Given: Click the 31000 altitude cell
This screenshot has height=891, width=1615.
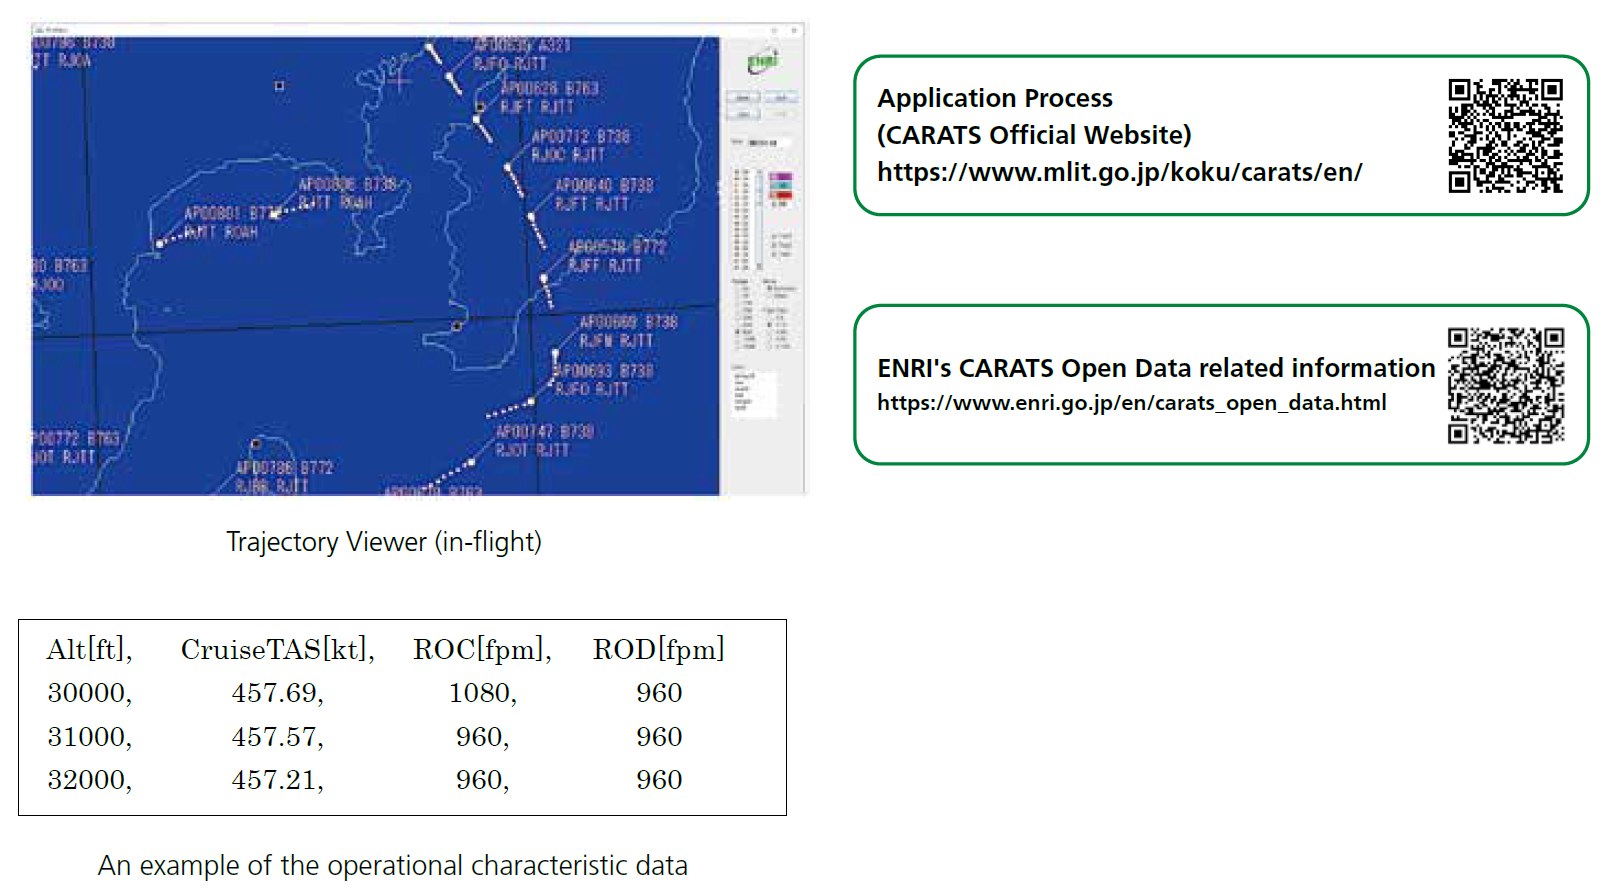Looking at the screenshot, I should click(x=89, y=737).
